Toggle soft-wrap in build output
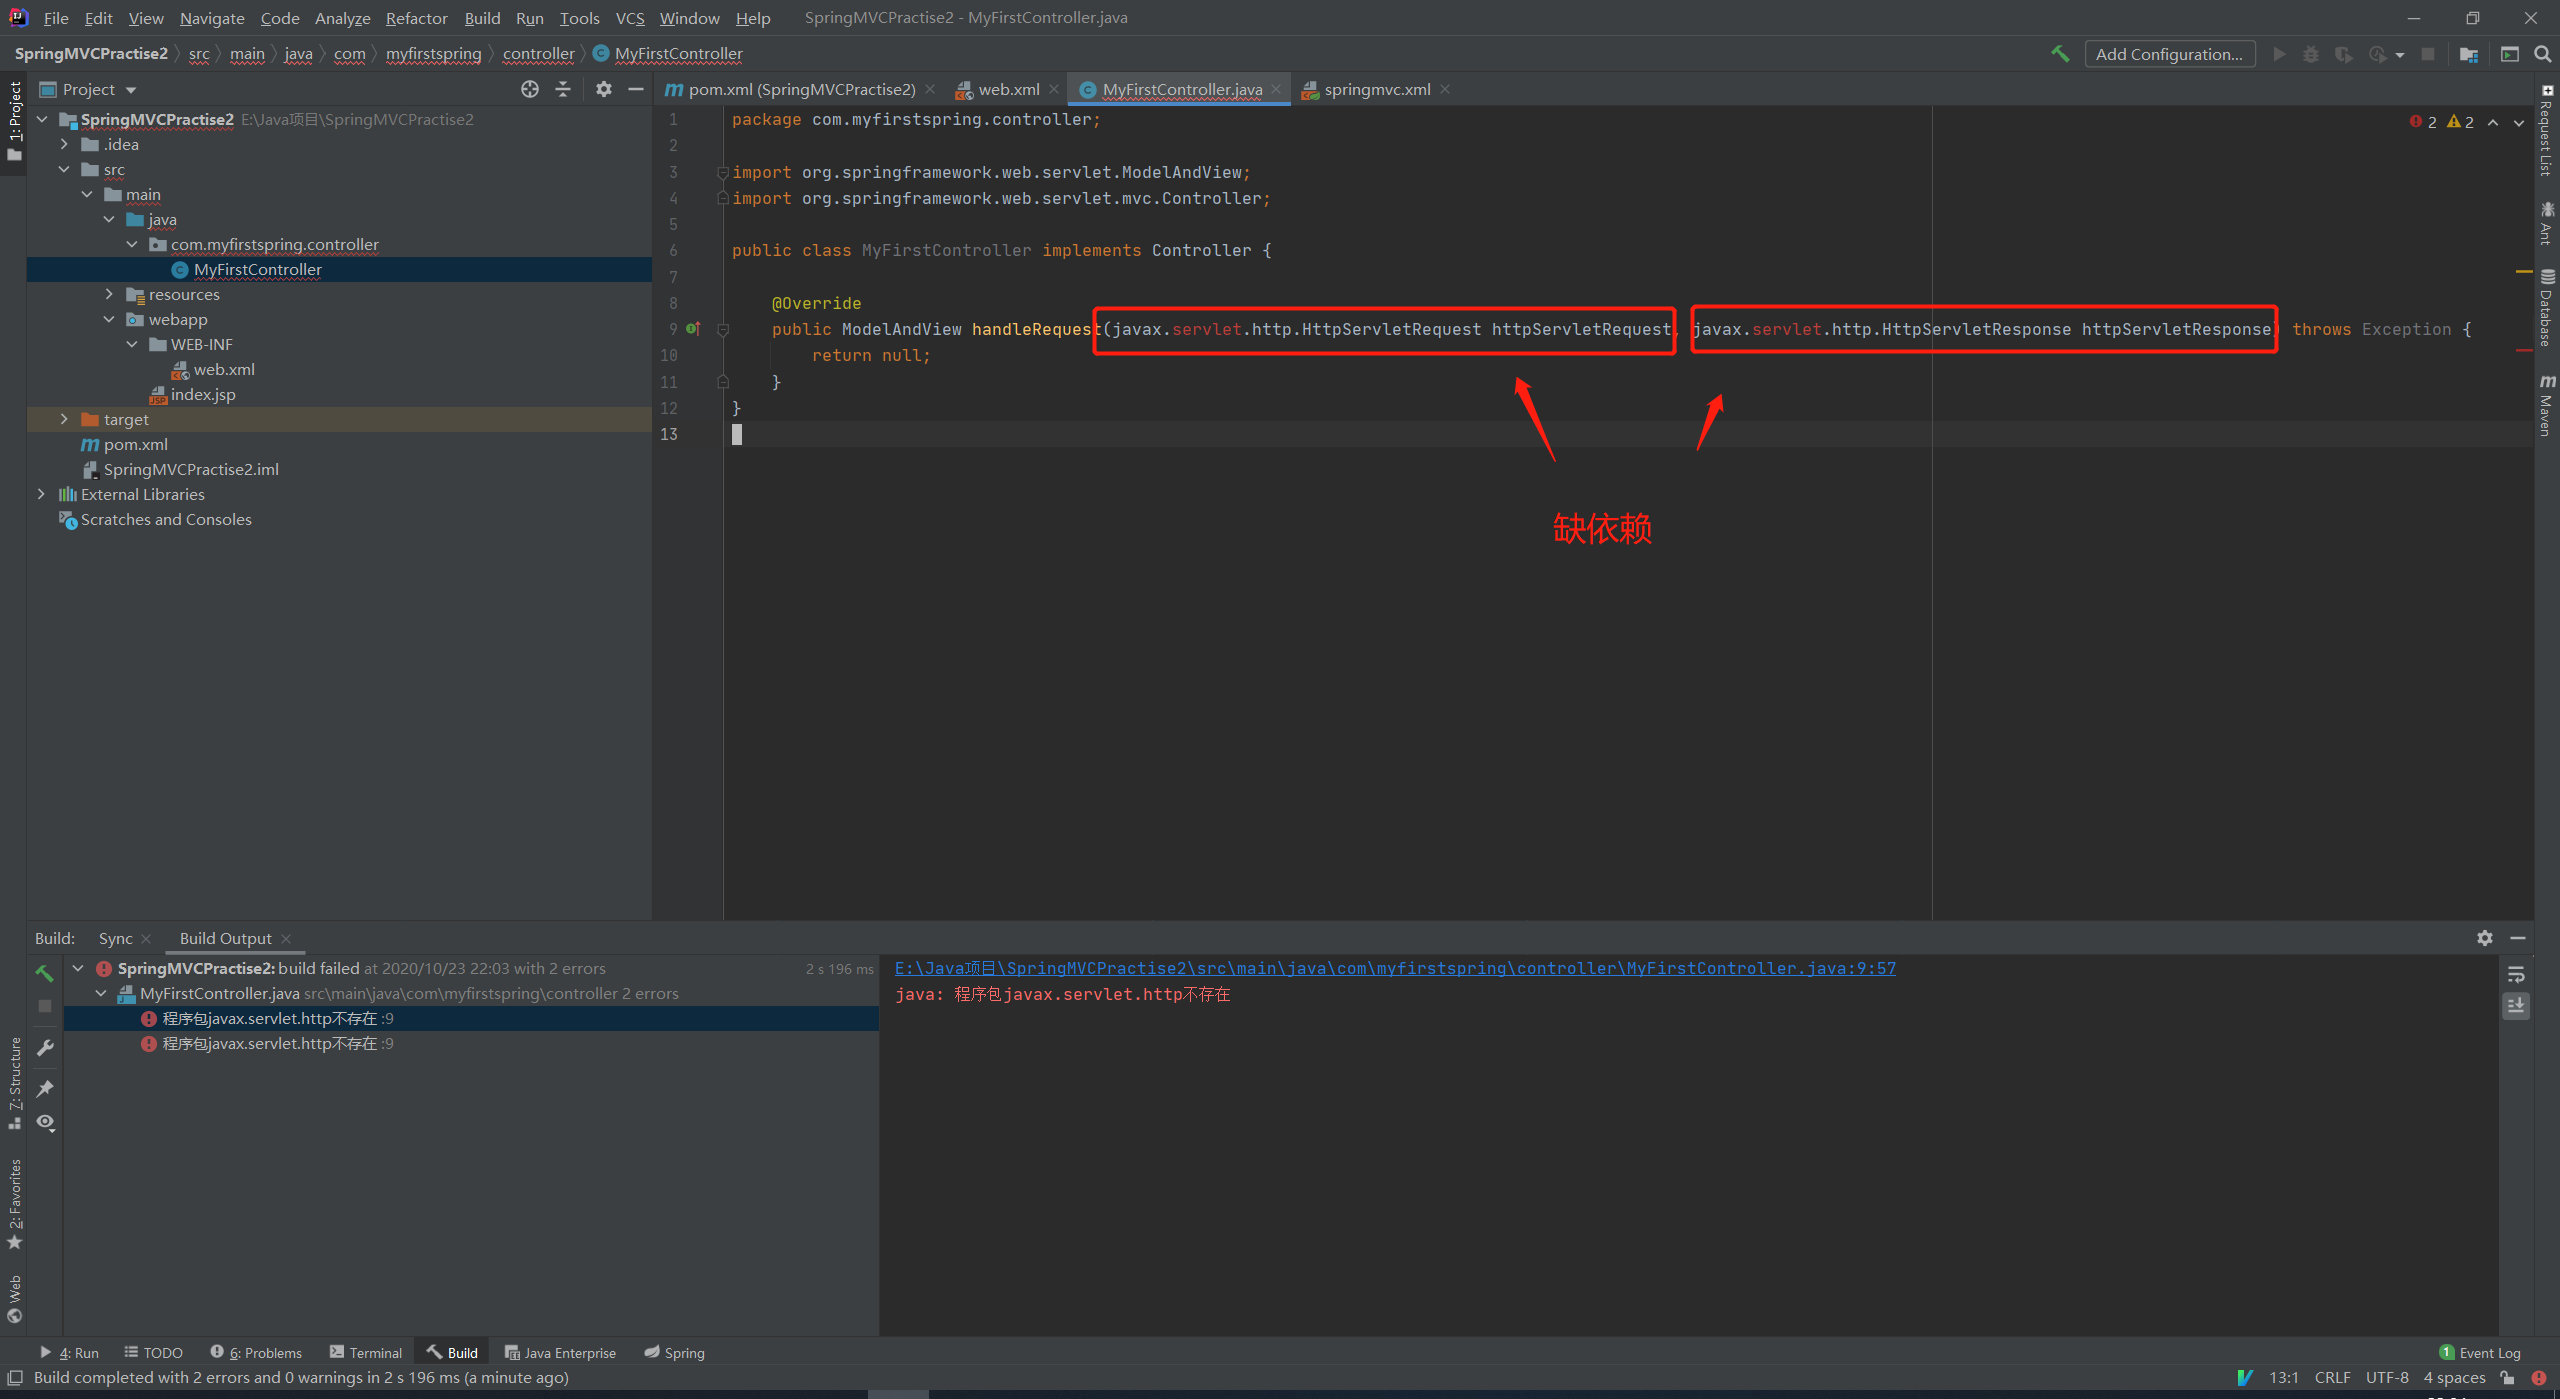Viewport: 2560px width, 1399px height. click(2516, 975)
